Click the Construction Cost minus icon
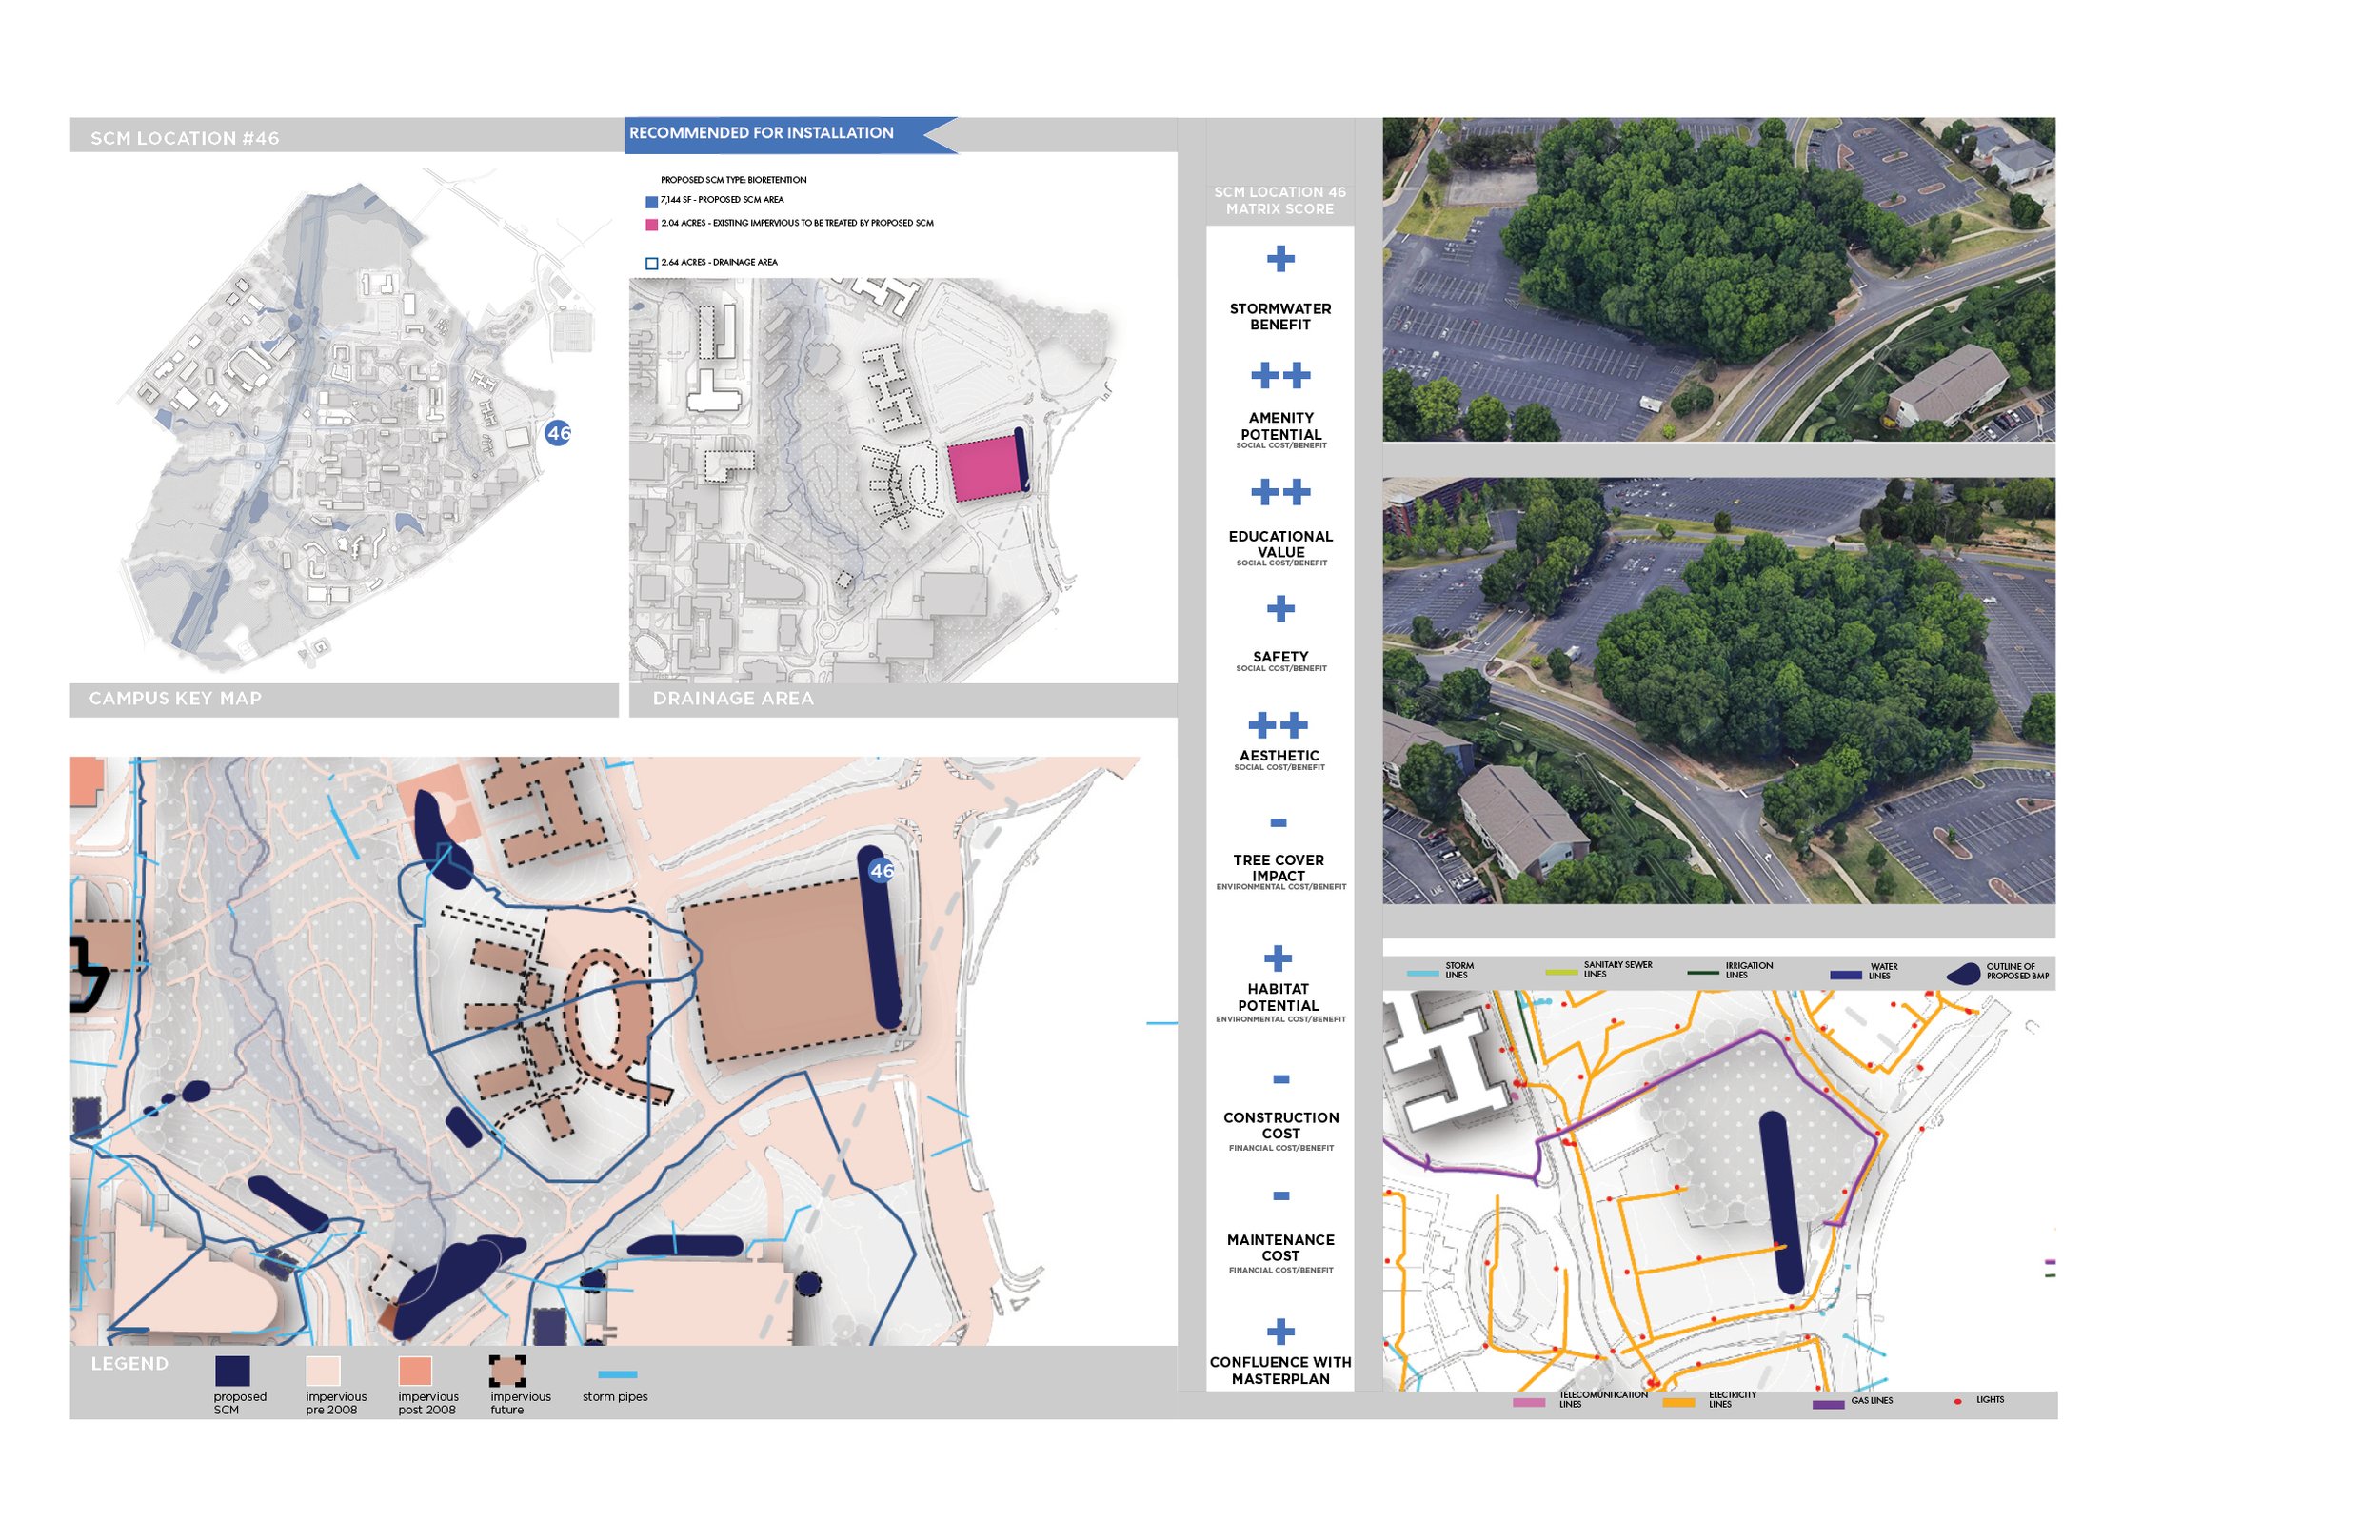The width and height of the screenshot is (2380, 1540). pyautogui.click(x=1280, y=1079)
